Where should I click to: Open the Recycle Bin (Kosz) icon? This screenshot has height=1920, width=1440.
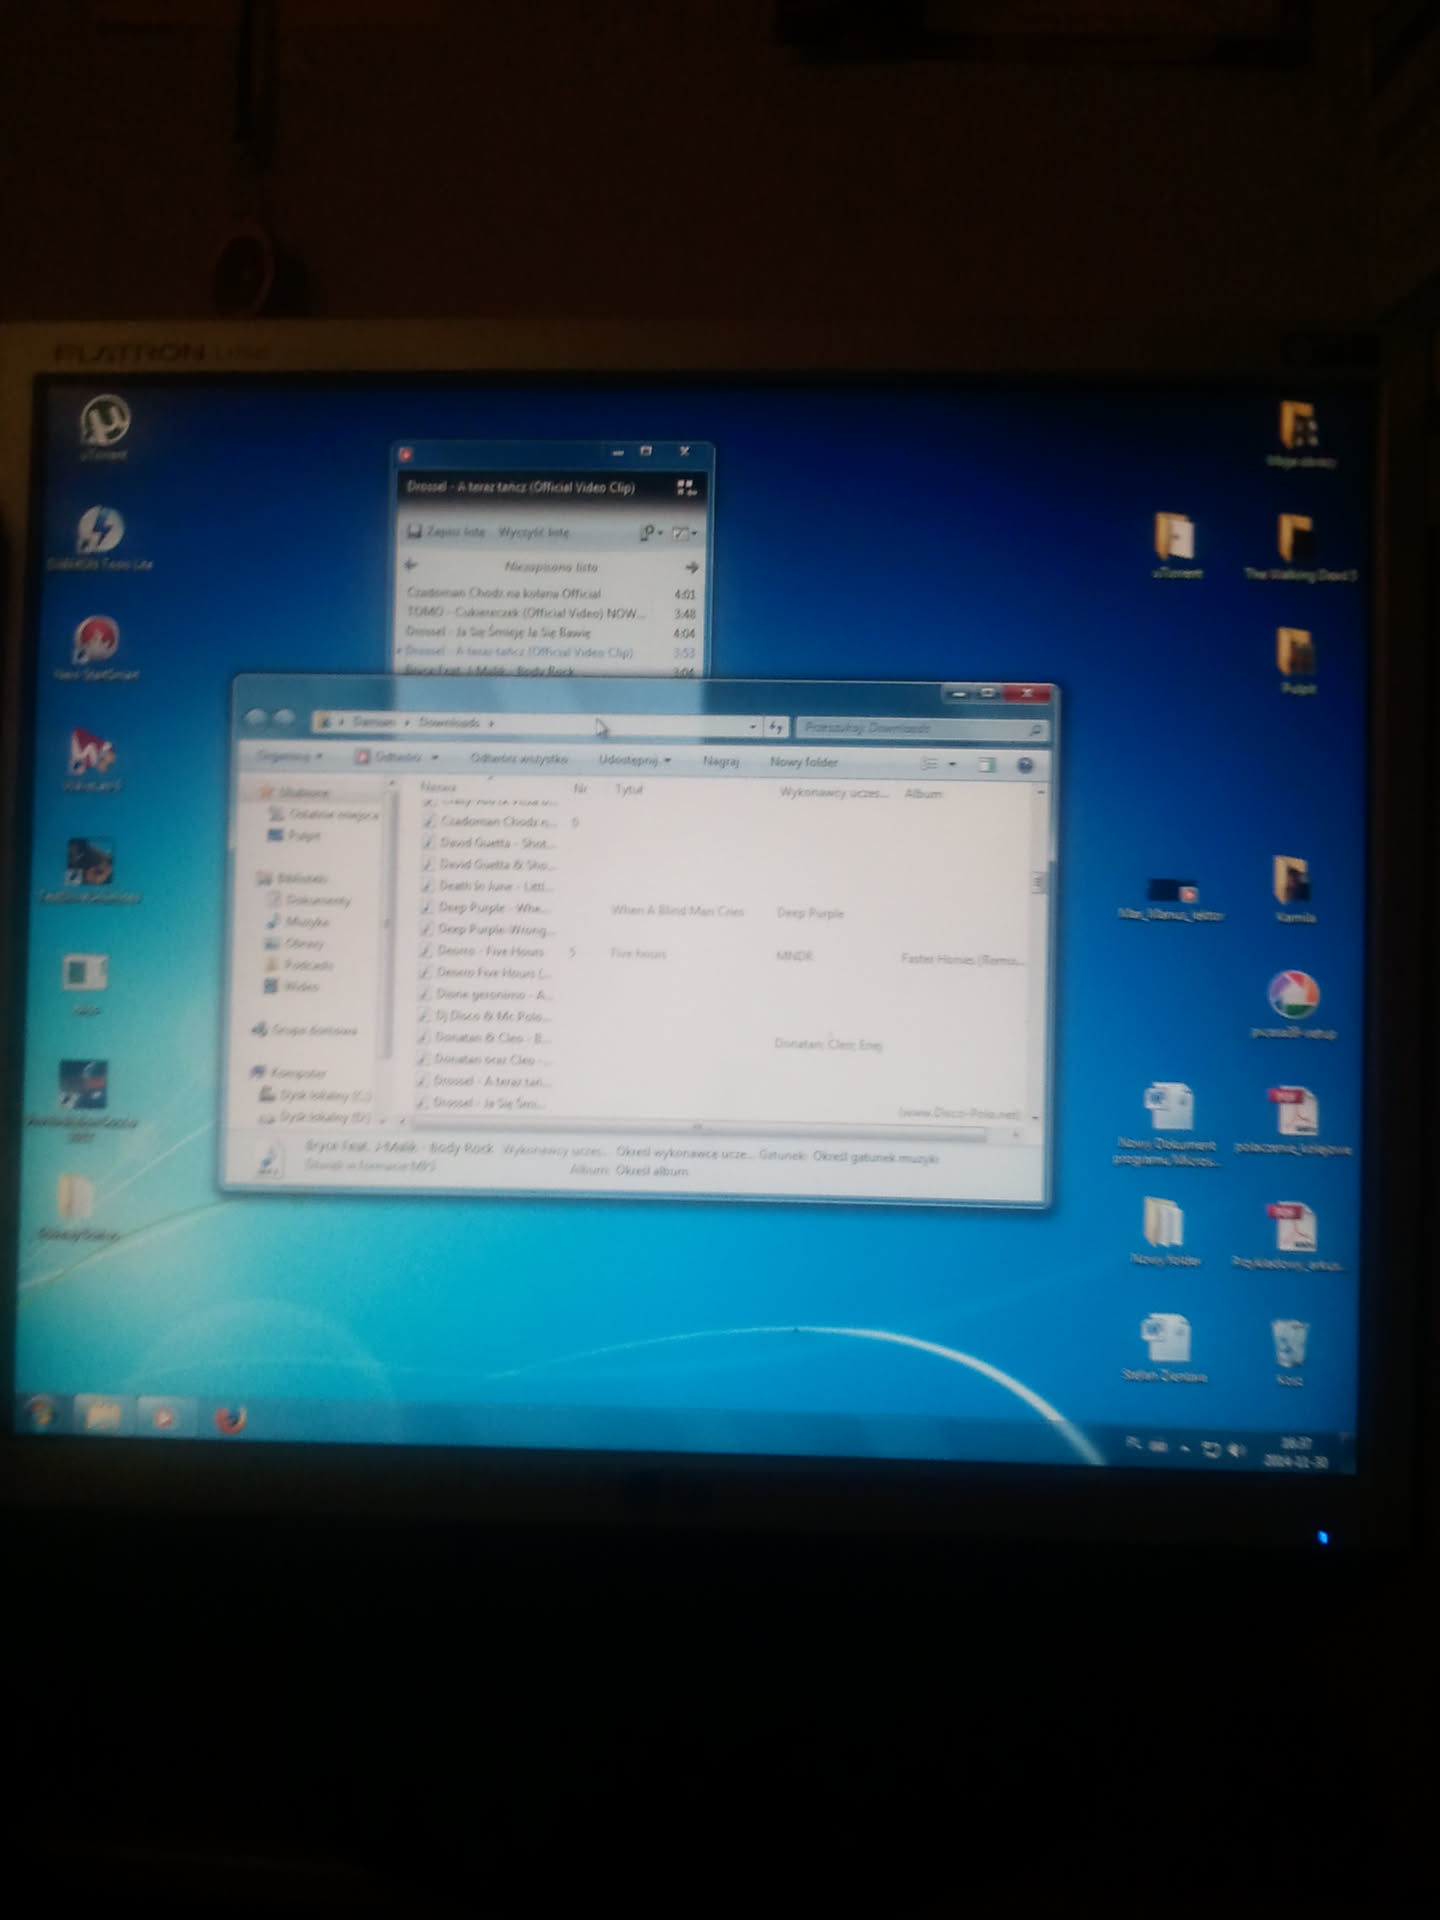(x=1289, y=1345)
